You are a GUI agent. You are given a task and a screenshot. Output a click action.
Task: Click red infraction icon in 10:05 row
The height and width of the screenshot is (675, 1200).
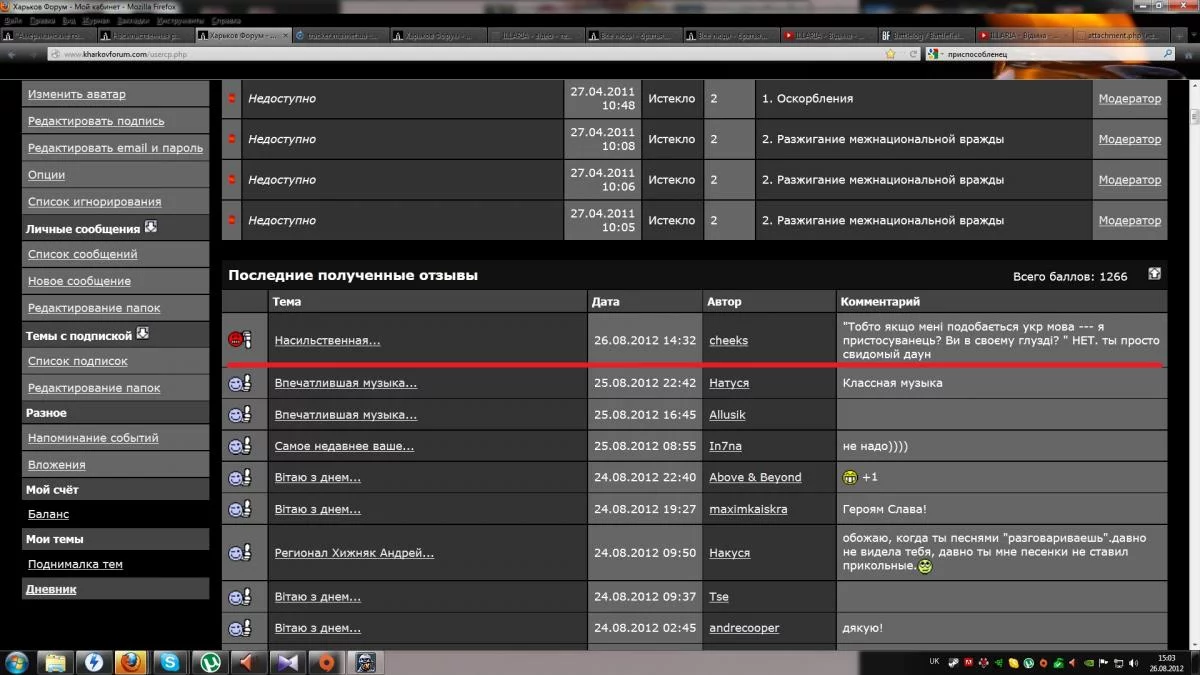(232, 220)
